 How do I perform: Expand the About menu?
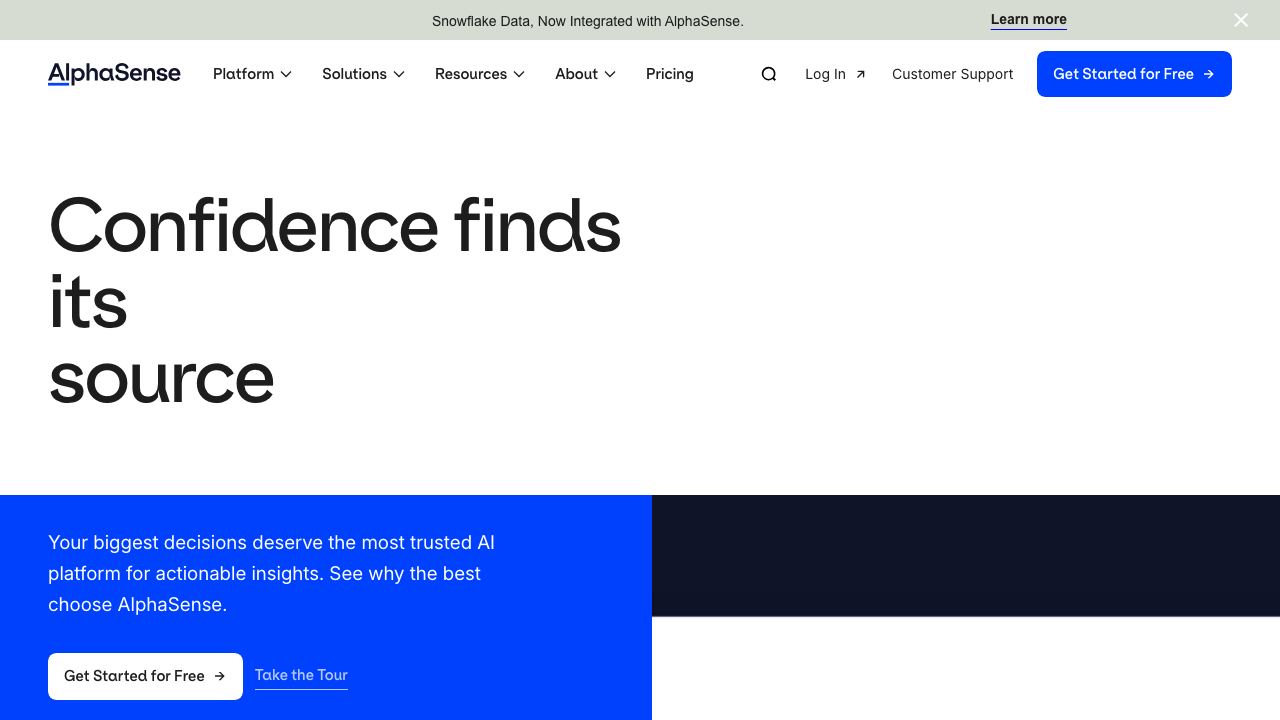(585, 74)
